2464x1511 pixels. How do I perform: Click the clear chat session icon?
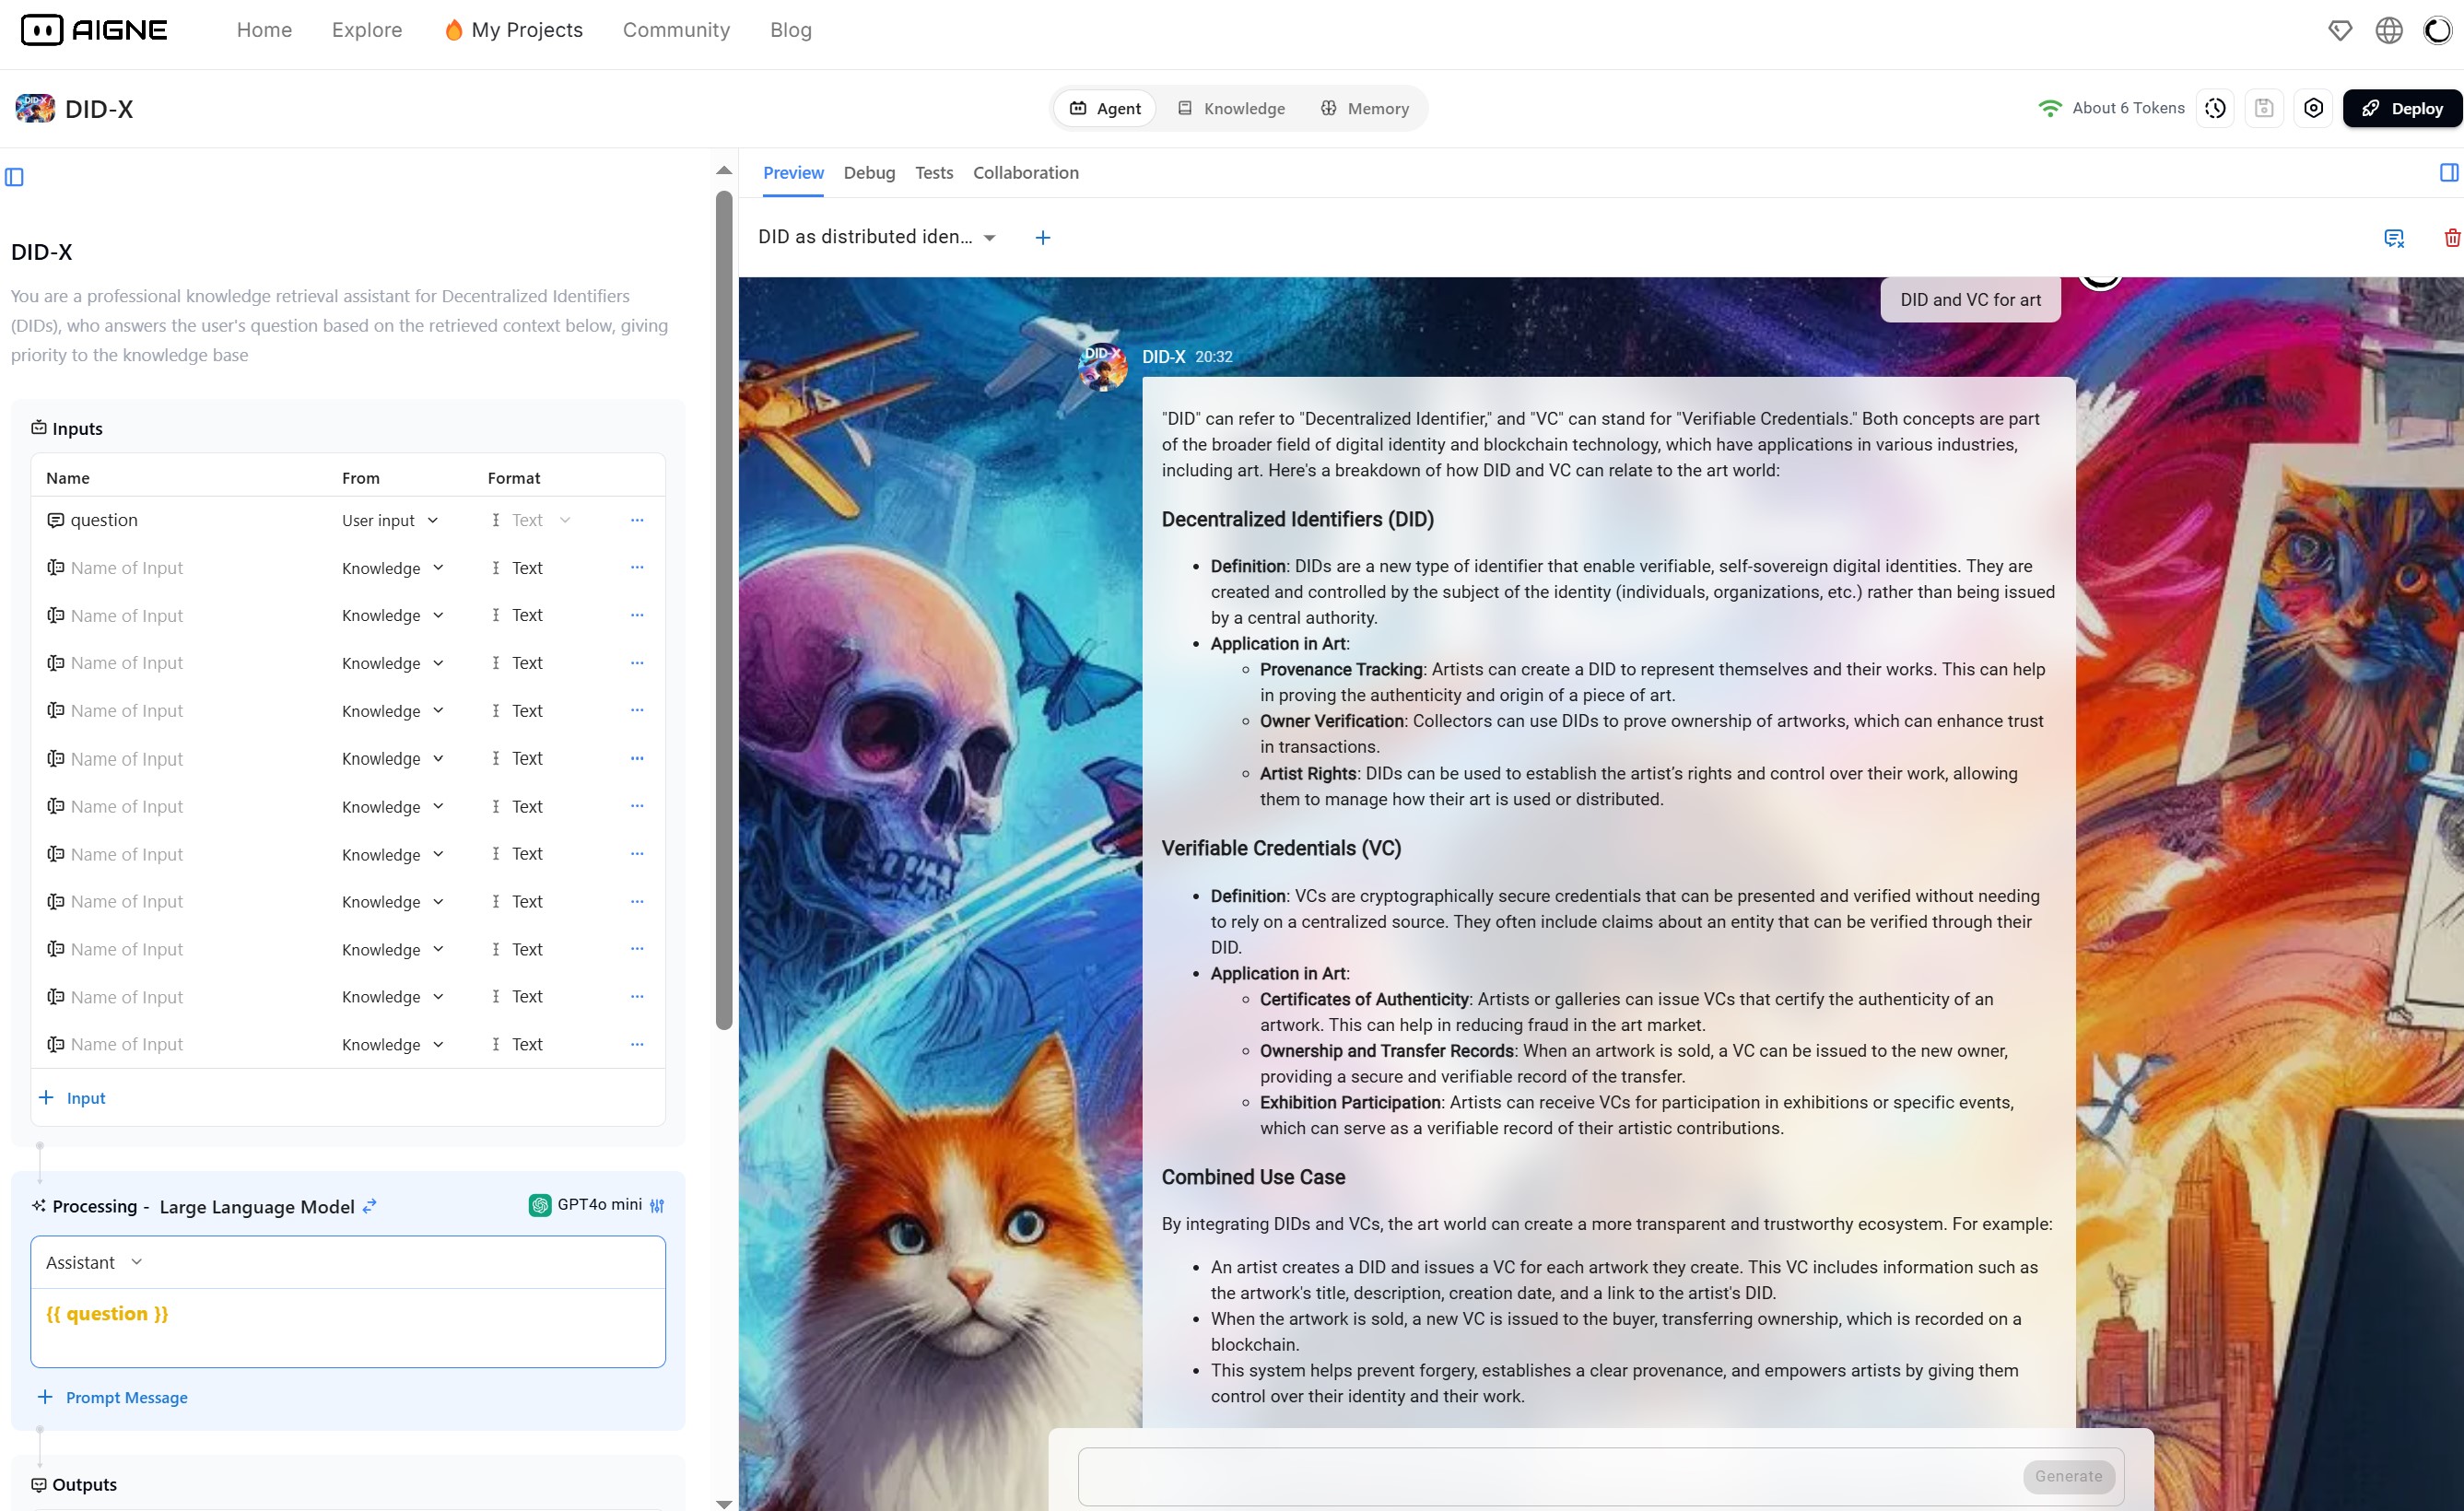2394,238
